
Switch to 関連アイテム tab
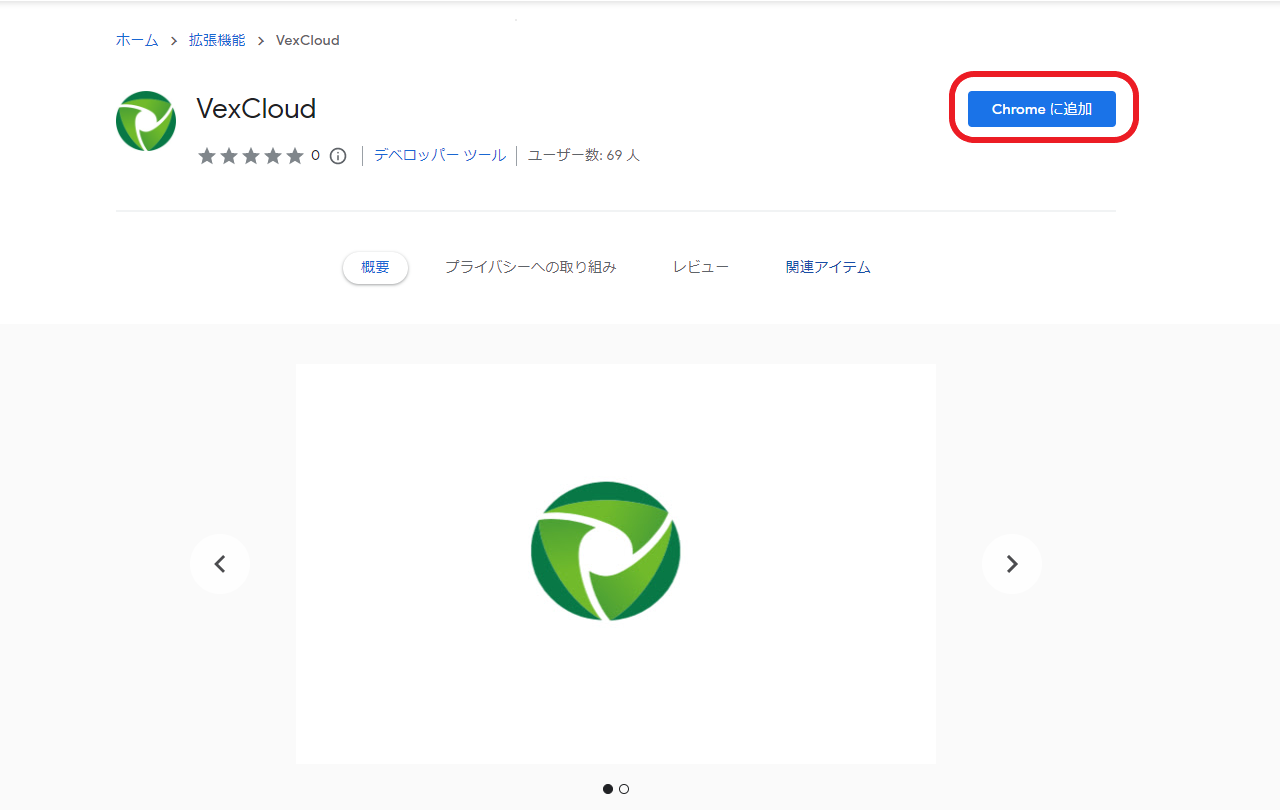pos(828,268)
